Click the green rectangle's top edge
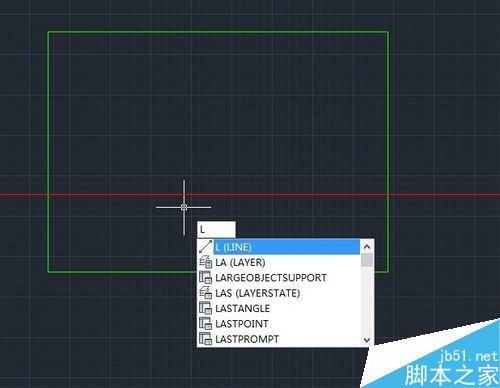 (x=218, y=32)
